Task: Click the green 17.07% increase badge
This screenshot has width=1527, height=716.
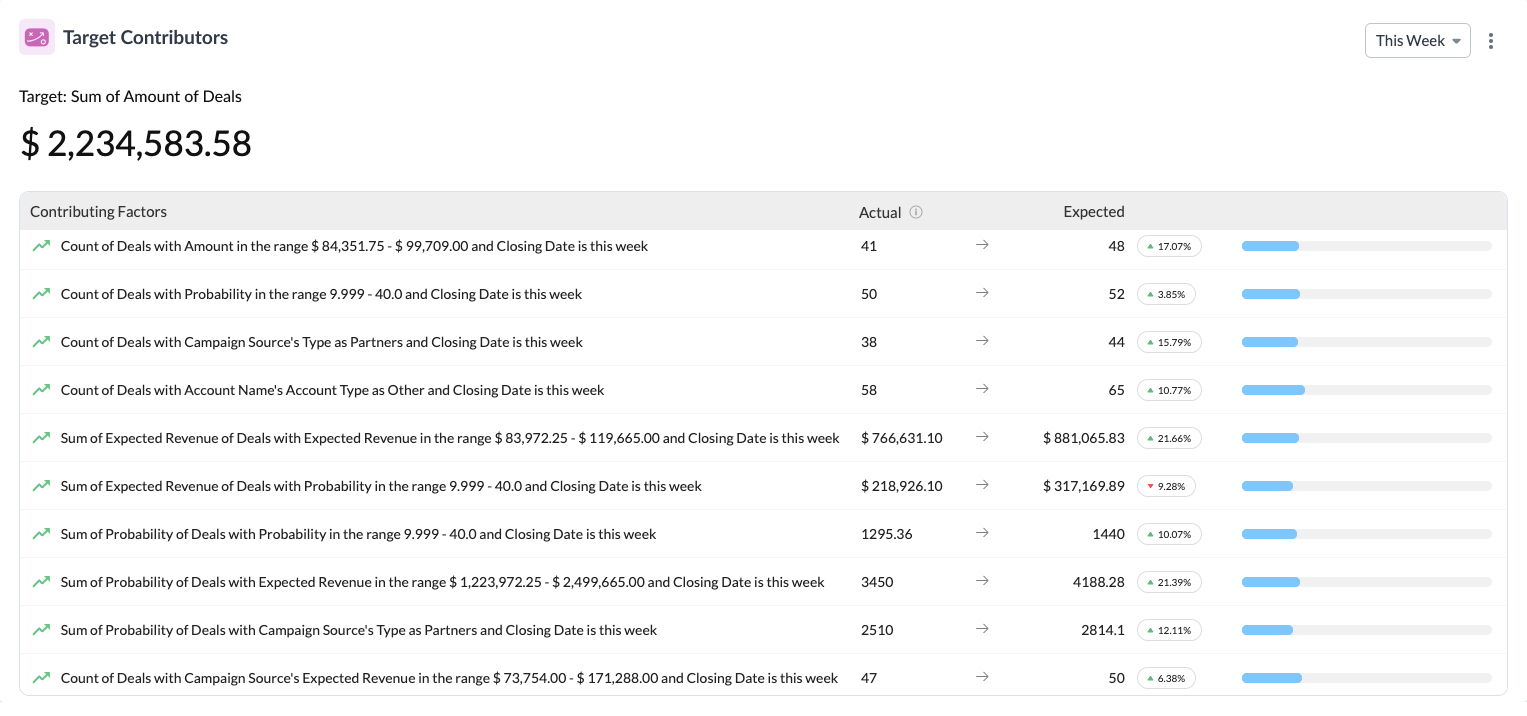Action: coord(1168,246)
